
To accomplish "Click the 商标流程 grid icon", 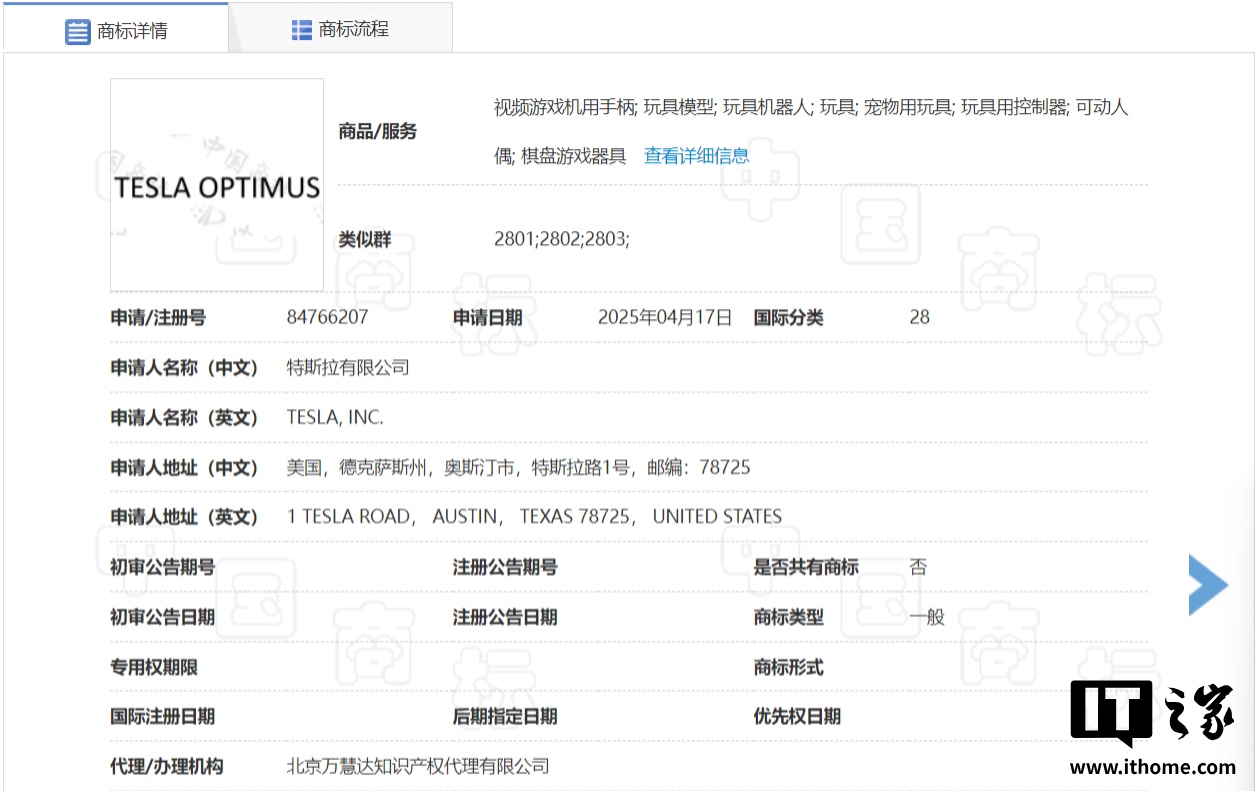I will tap(302, 30).
